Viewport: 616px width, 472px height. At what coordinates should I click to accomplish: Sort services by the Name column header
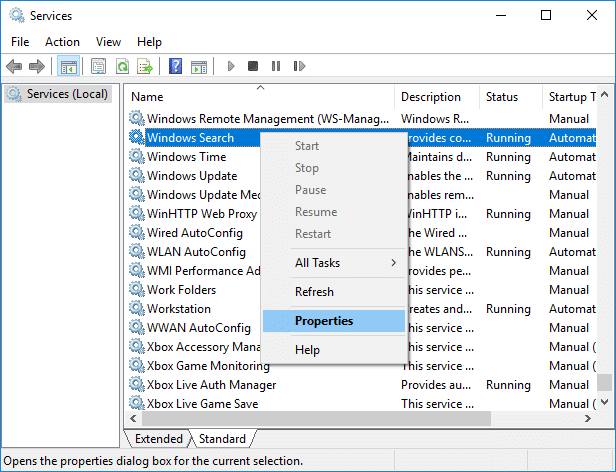coord(260,97)
